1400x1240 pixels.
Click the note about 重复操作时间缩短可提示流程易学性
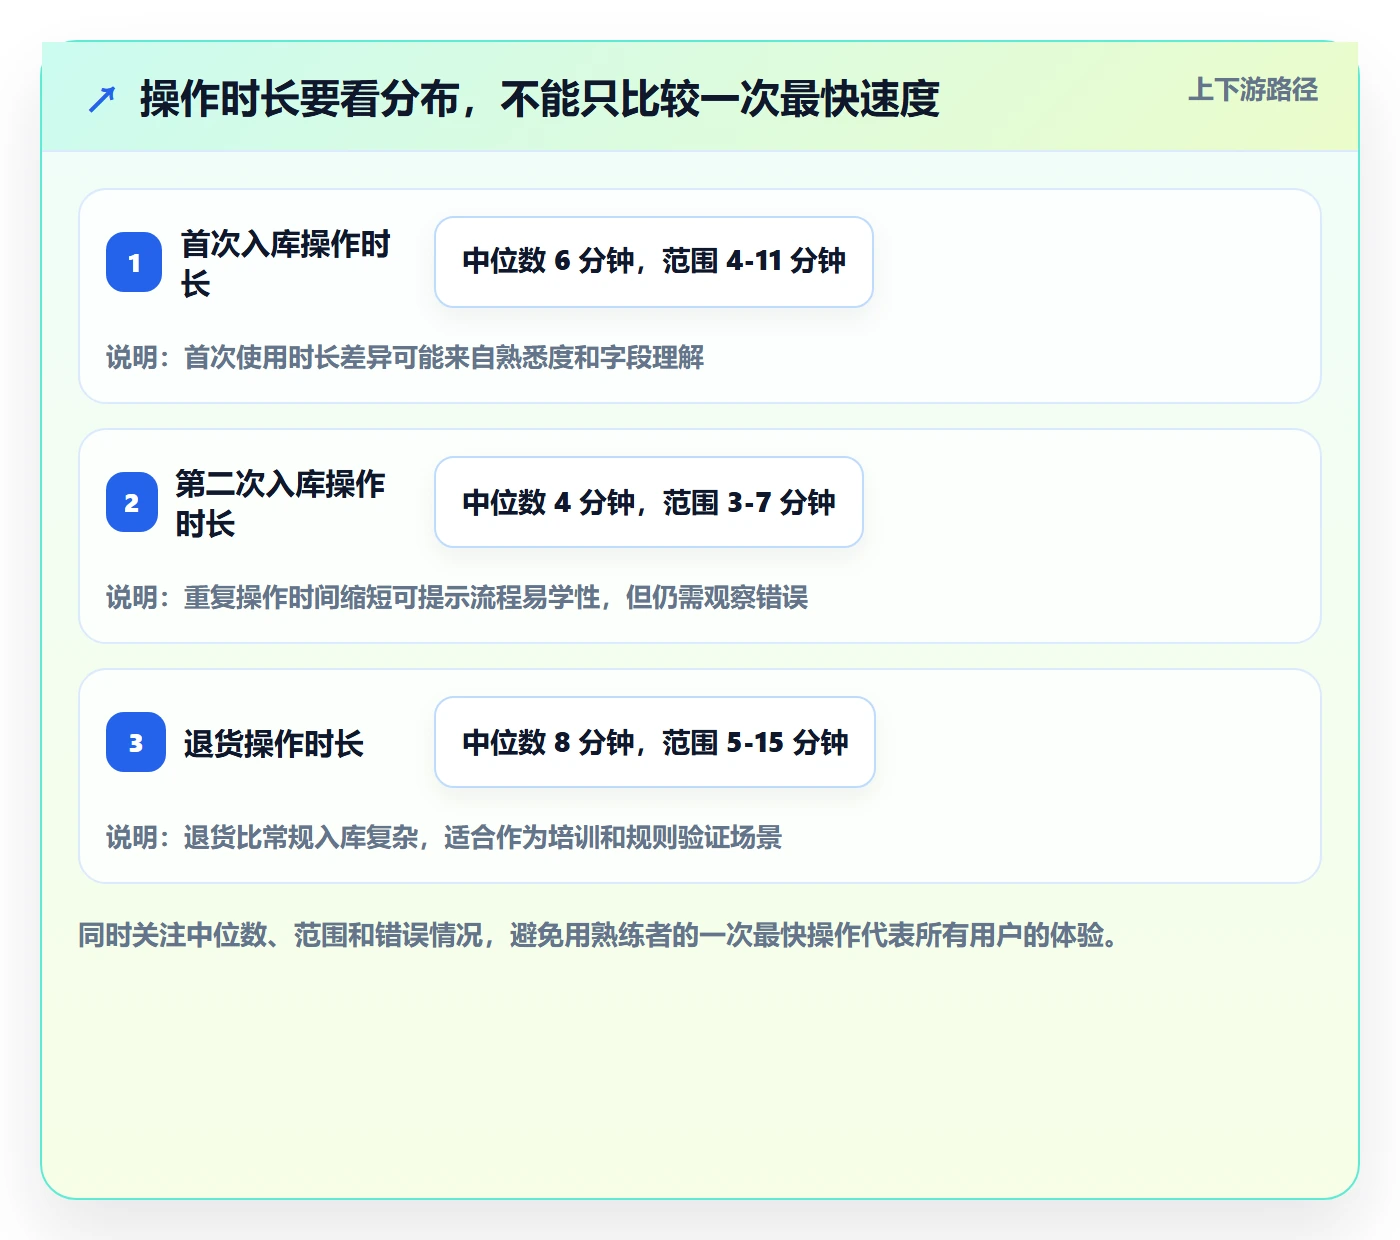tap(457, 597)
